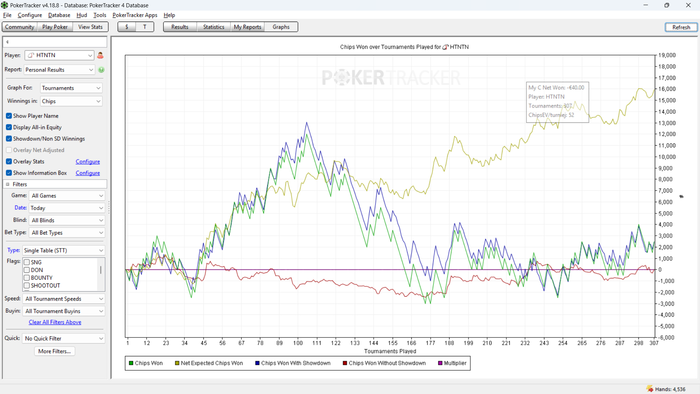
Task: Collapse the Filters section
Action: pos(8,184)
